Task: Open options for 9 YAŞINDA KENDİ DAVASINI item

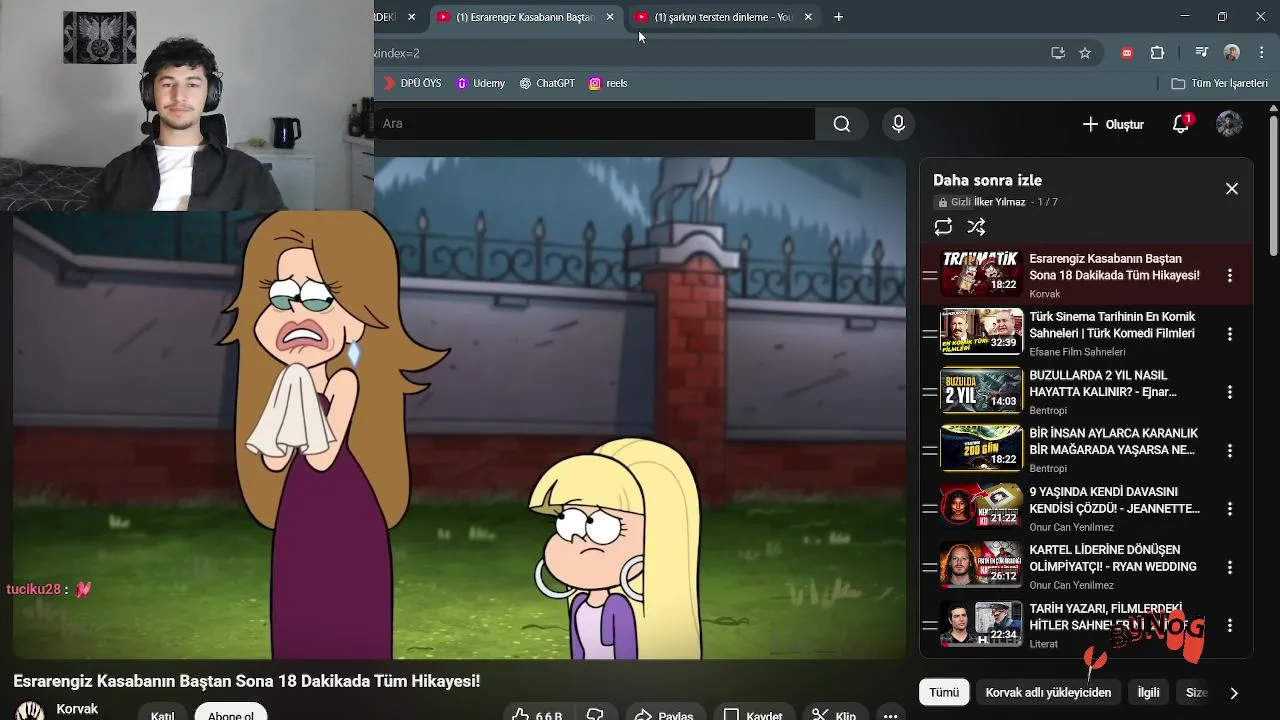Action: click(1230, 509)
